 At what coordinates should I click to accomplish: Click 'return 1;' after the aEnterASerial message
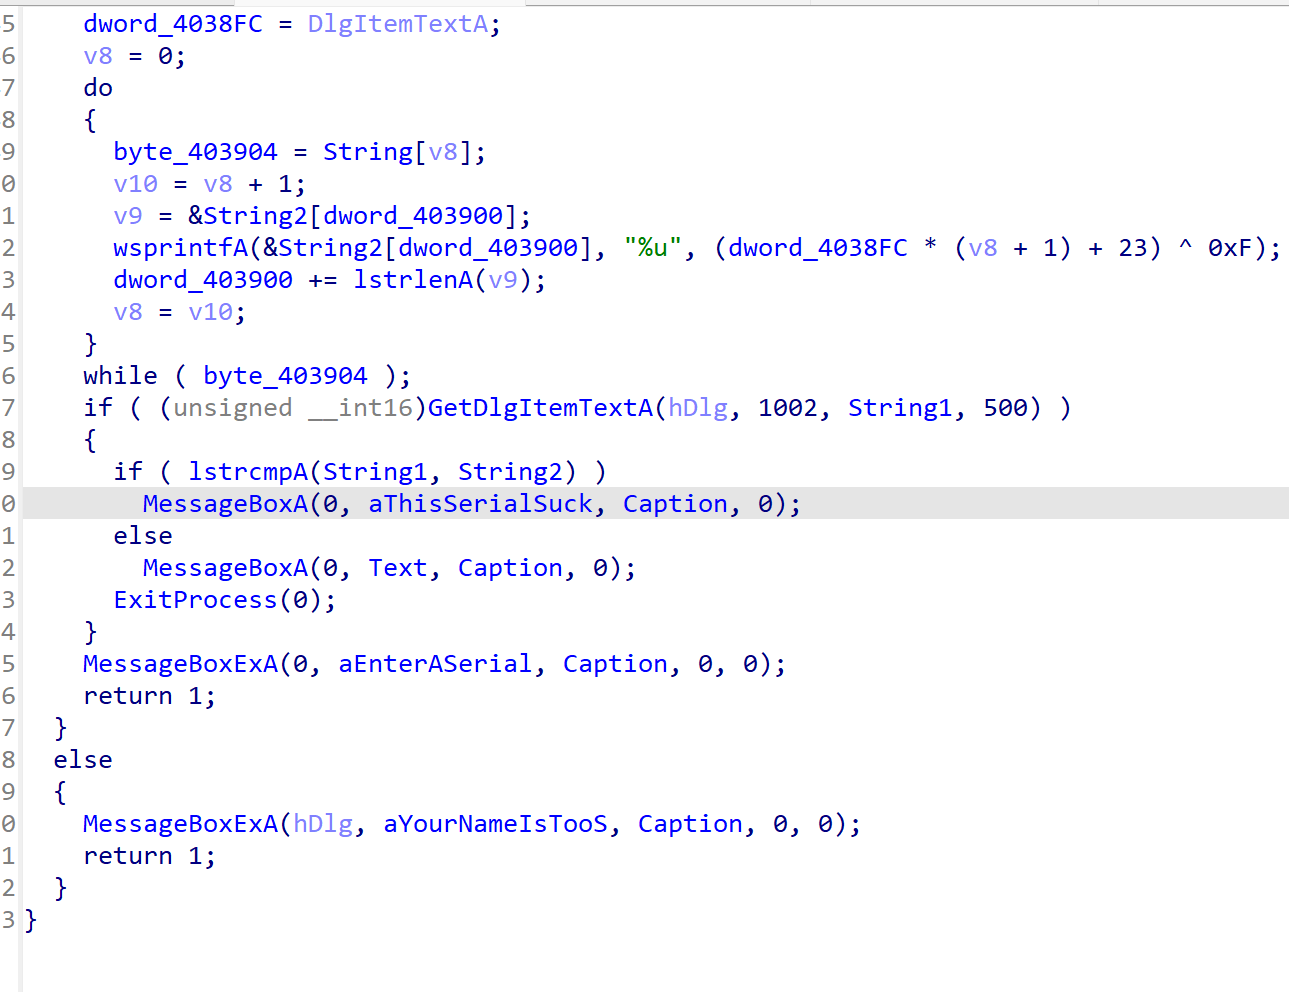(150, 696)
